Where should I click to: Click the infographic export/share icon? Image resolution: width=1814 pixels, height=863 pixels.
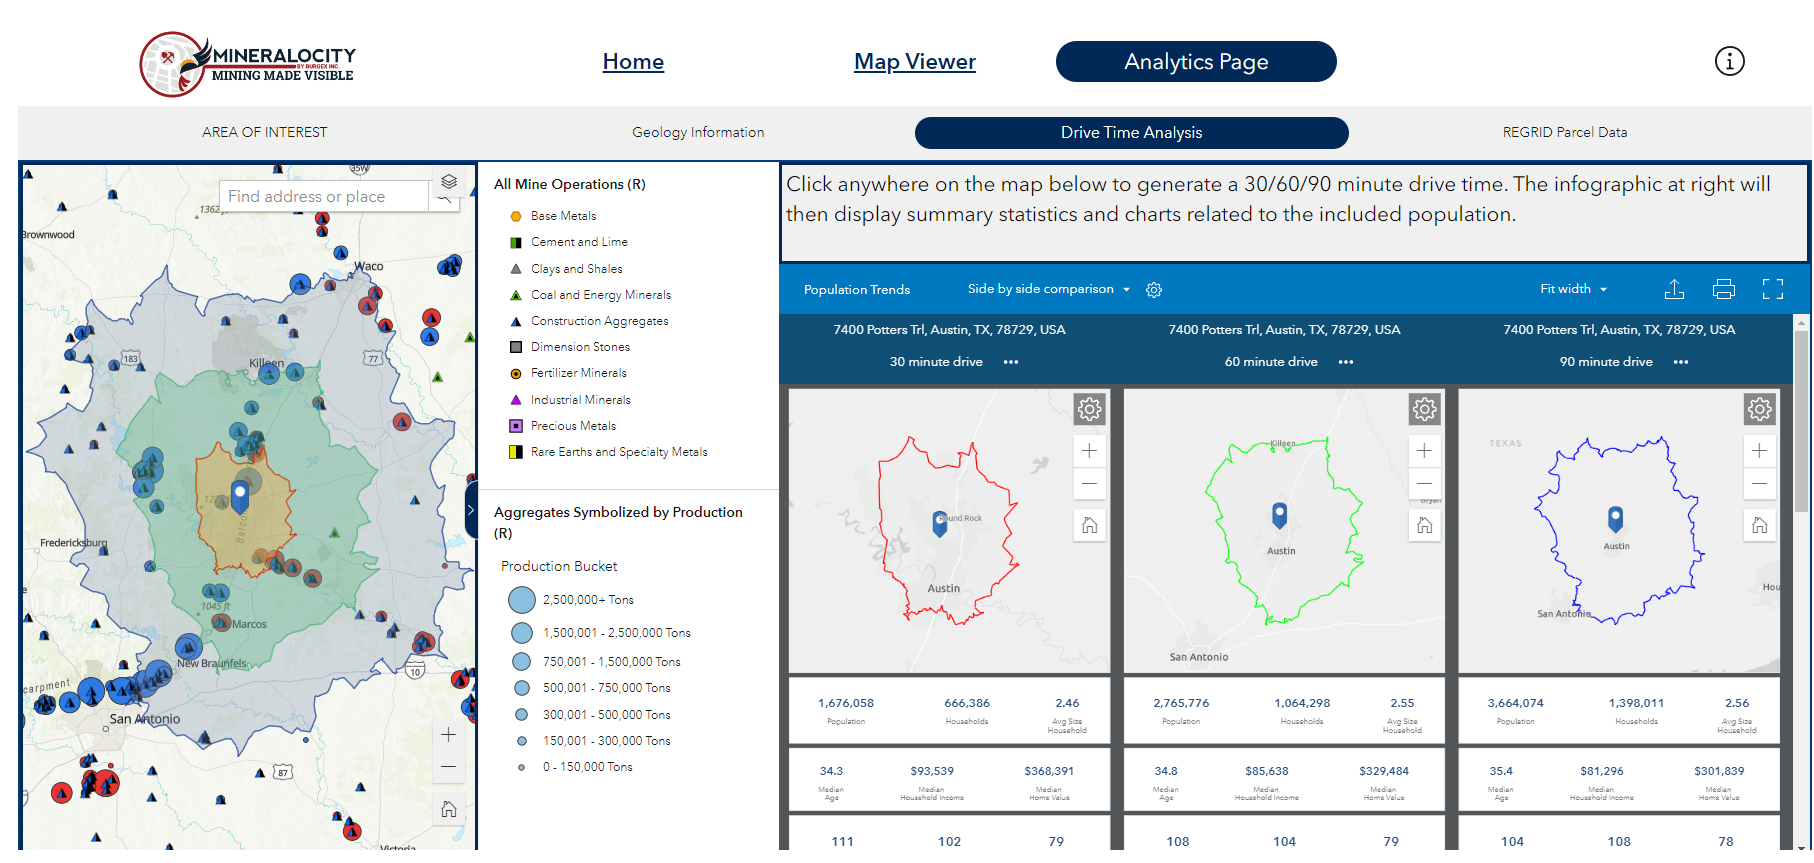pos(1674,289)
